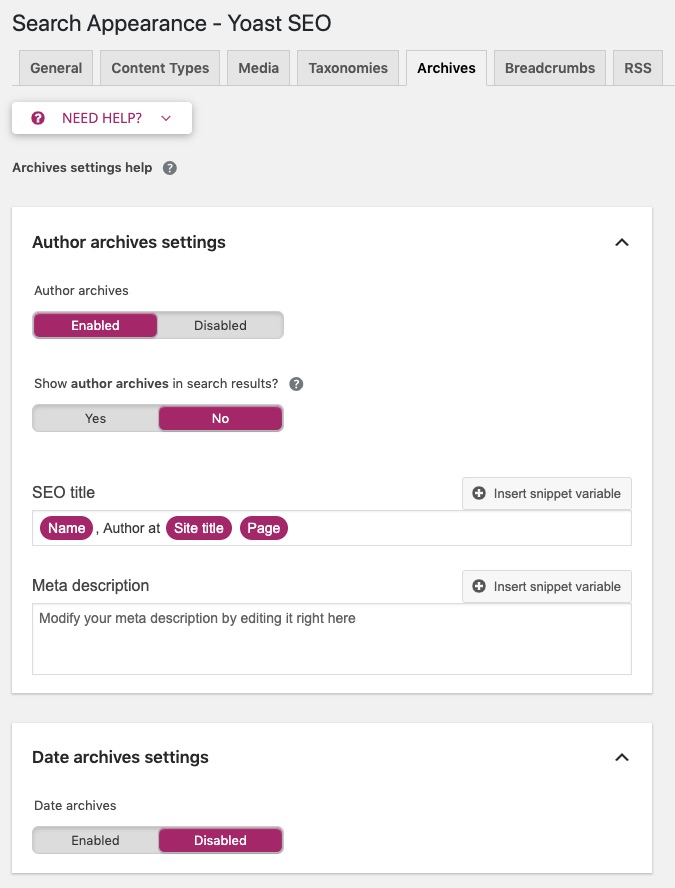Select the Name snippet variable tag
The width and height of the screenshot is (675, 888).
coord(66,528)
